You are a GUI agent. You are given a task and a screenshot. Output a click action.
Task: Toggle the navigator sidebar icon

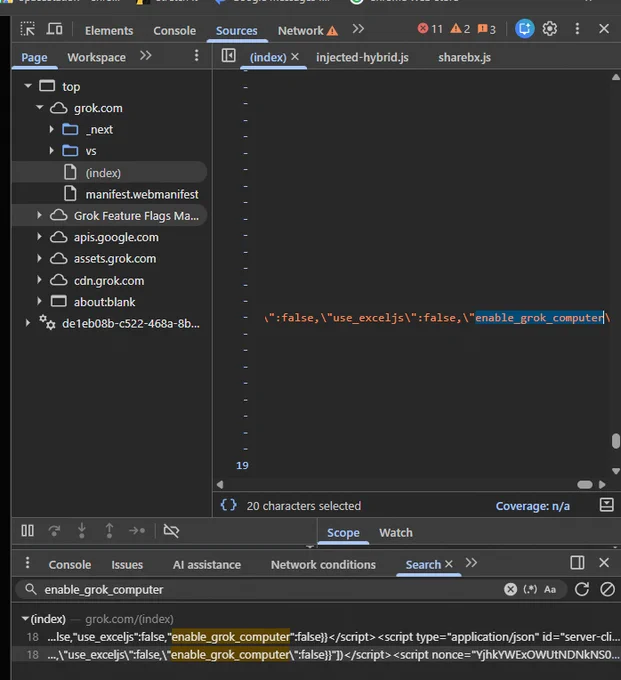(x=229, y=56)
